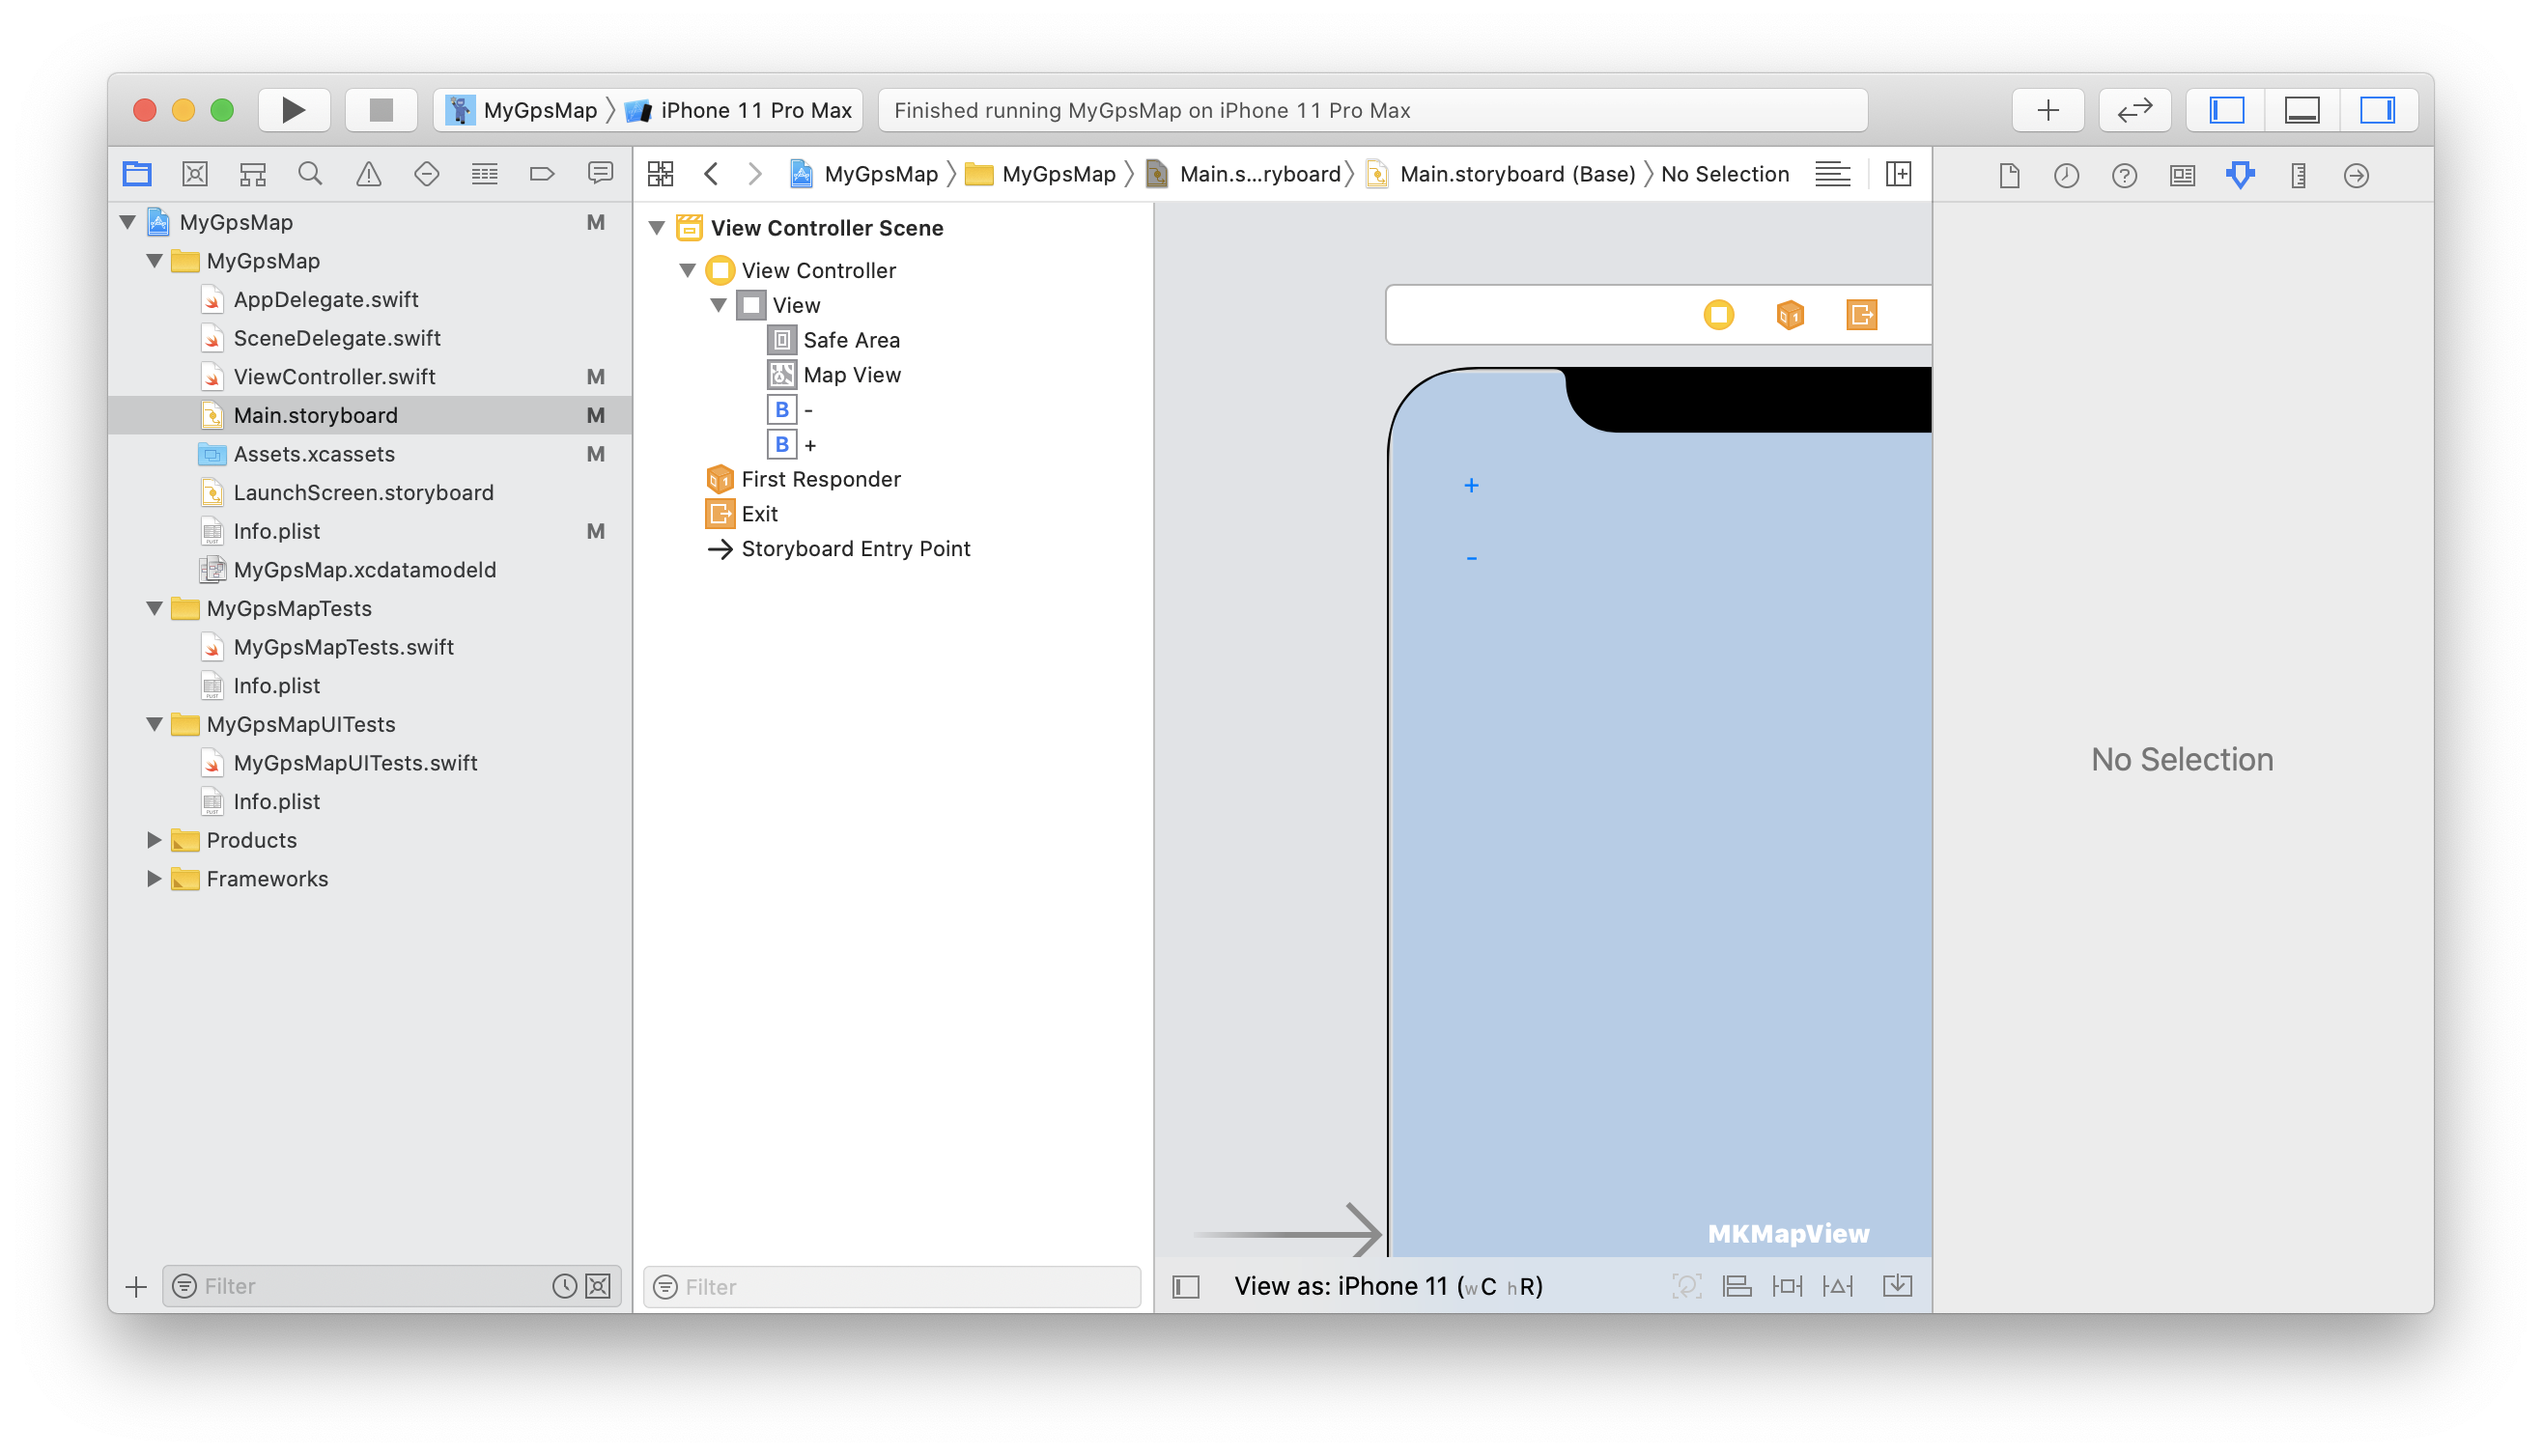The height and width of the screenshot is (1456, 2542).
Task: Click the document outline Filter field
Action: [x=891, y=1287]
